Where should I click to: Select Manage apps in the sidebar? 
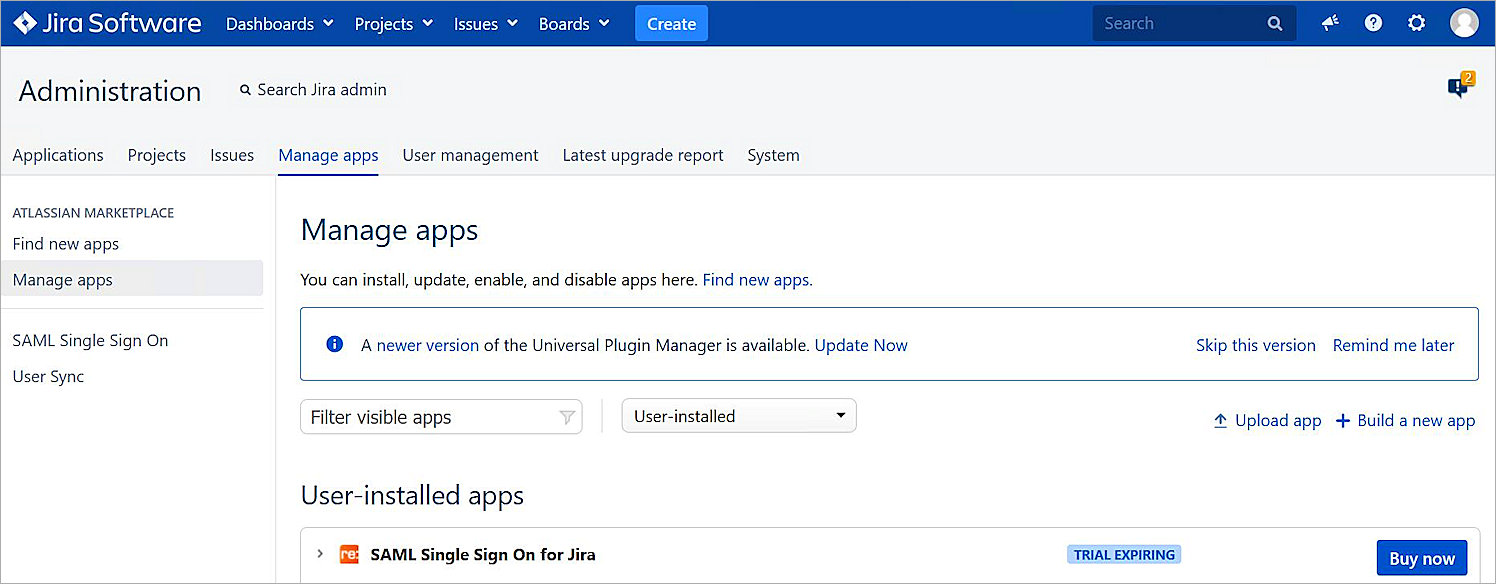(x=62, y=279)
